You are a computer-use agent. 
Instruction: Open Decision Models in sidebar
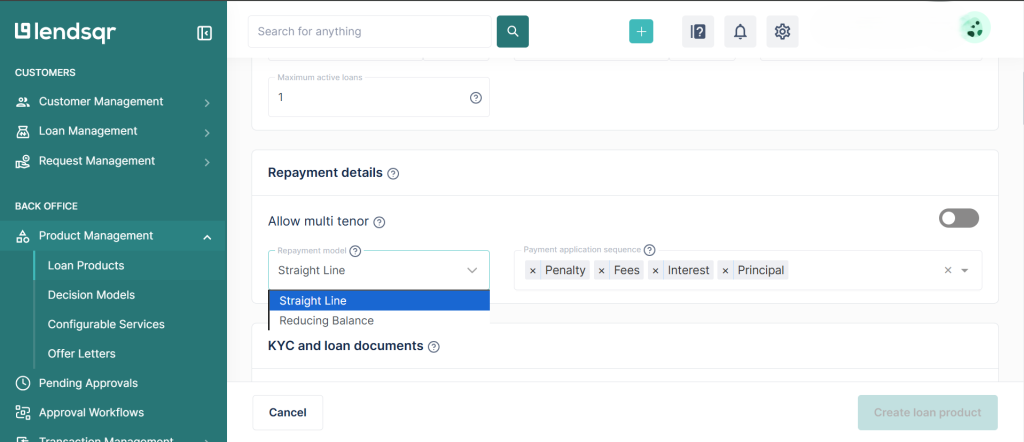(x=91, y=295)
